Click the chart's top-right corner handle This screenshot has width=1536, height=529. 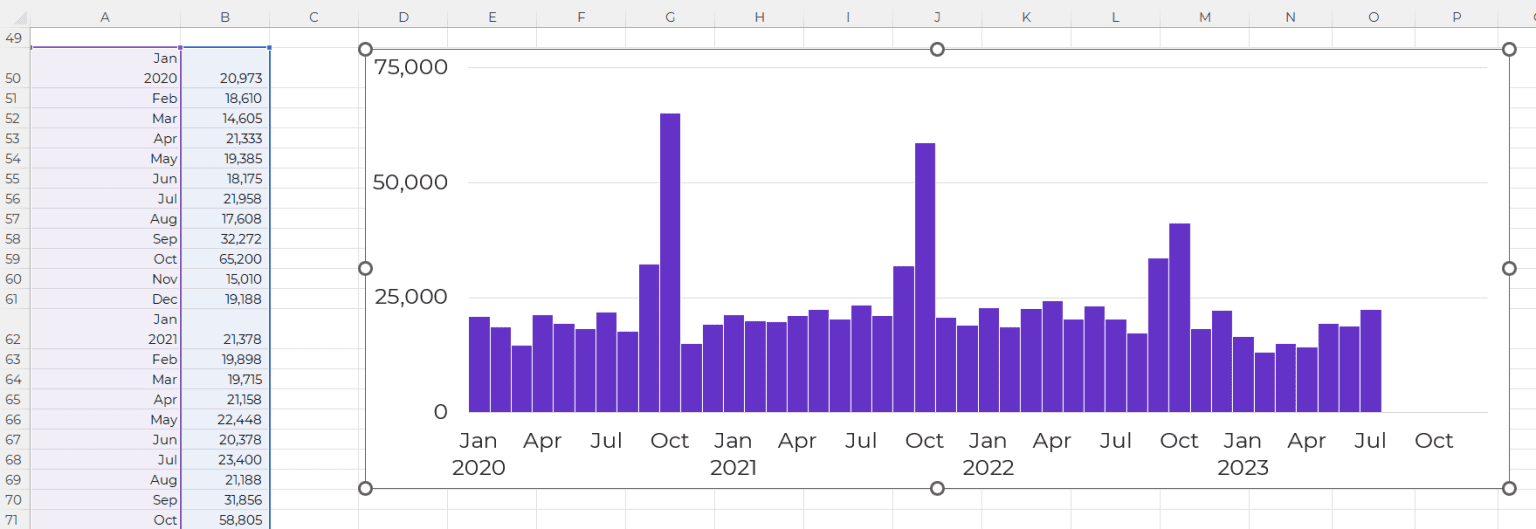point(1509,49)
